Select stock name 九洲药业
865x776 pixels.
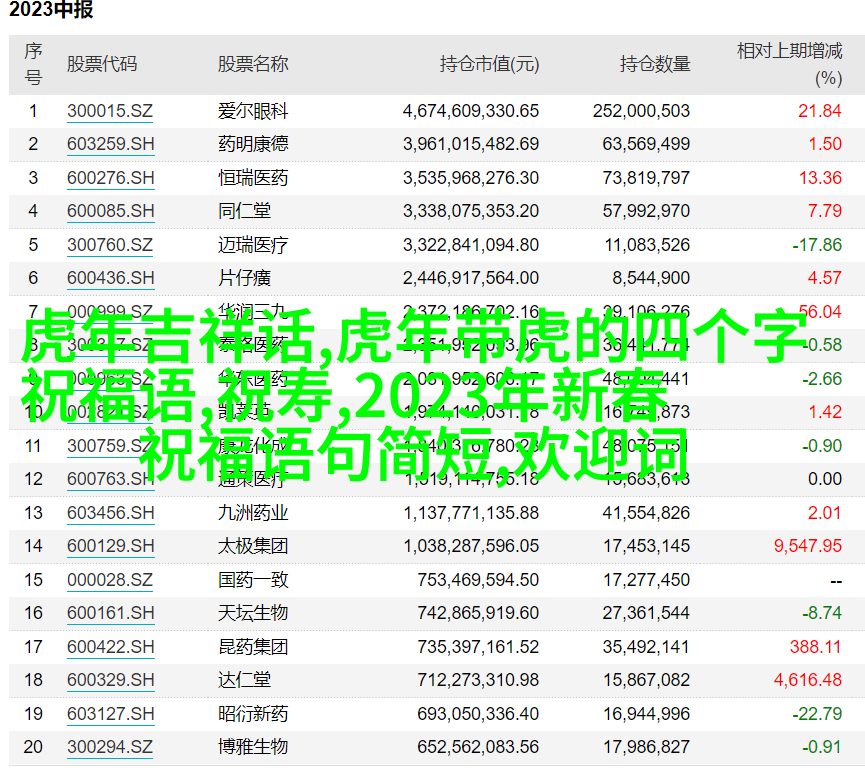[253, 513]
